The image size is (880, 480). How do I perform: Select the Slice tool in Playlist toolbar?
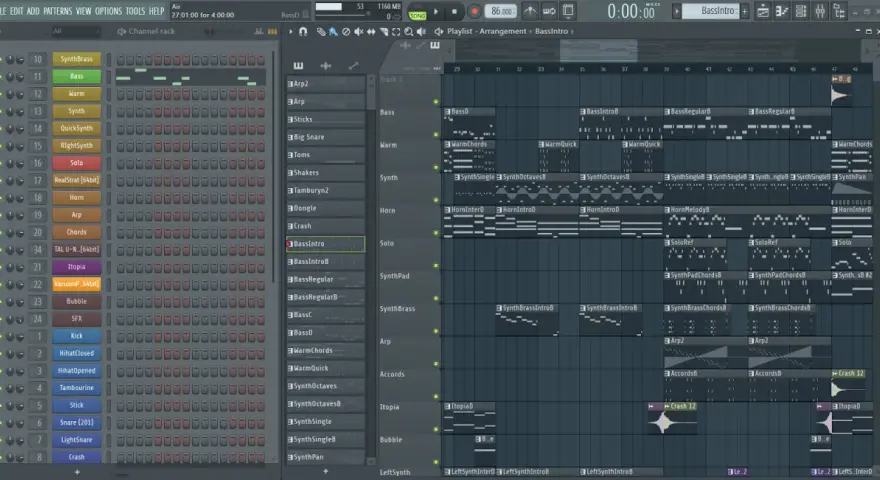pyautogui.click(x=384, y=32)
